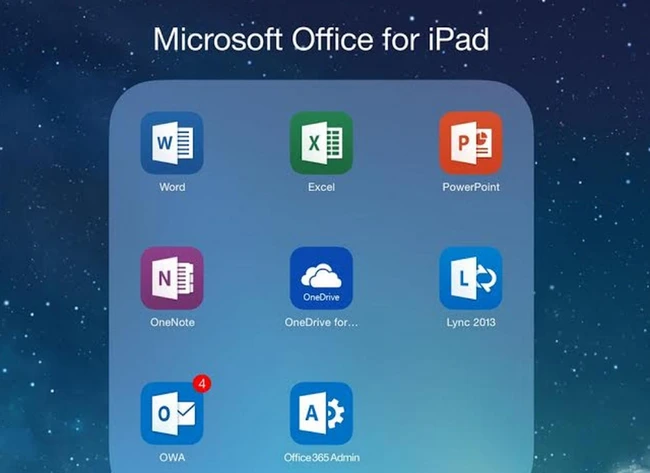Launch the Lync 2013 app
Screen dimensions: 650x473
pyautogui.click(x=471, y=278)
